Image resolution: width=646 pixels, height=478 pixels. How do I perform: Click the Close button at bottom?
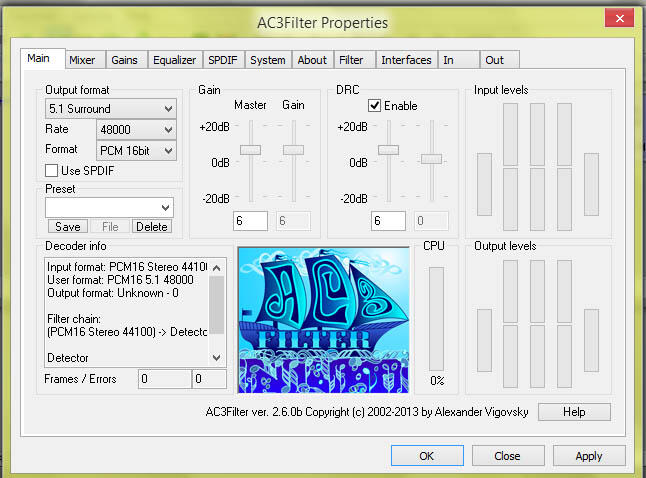pyautogui.click(x=508, y=456)
